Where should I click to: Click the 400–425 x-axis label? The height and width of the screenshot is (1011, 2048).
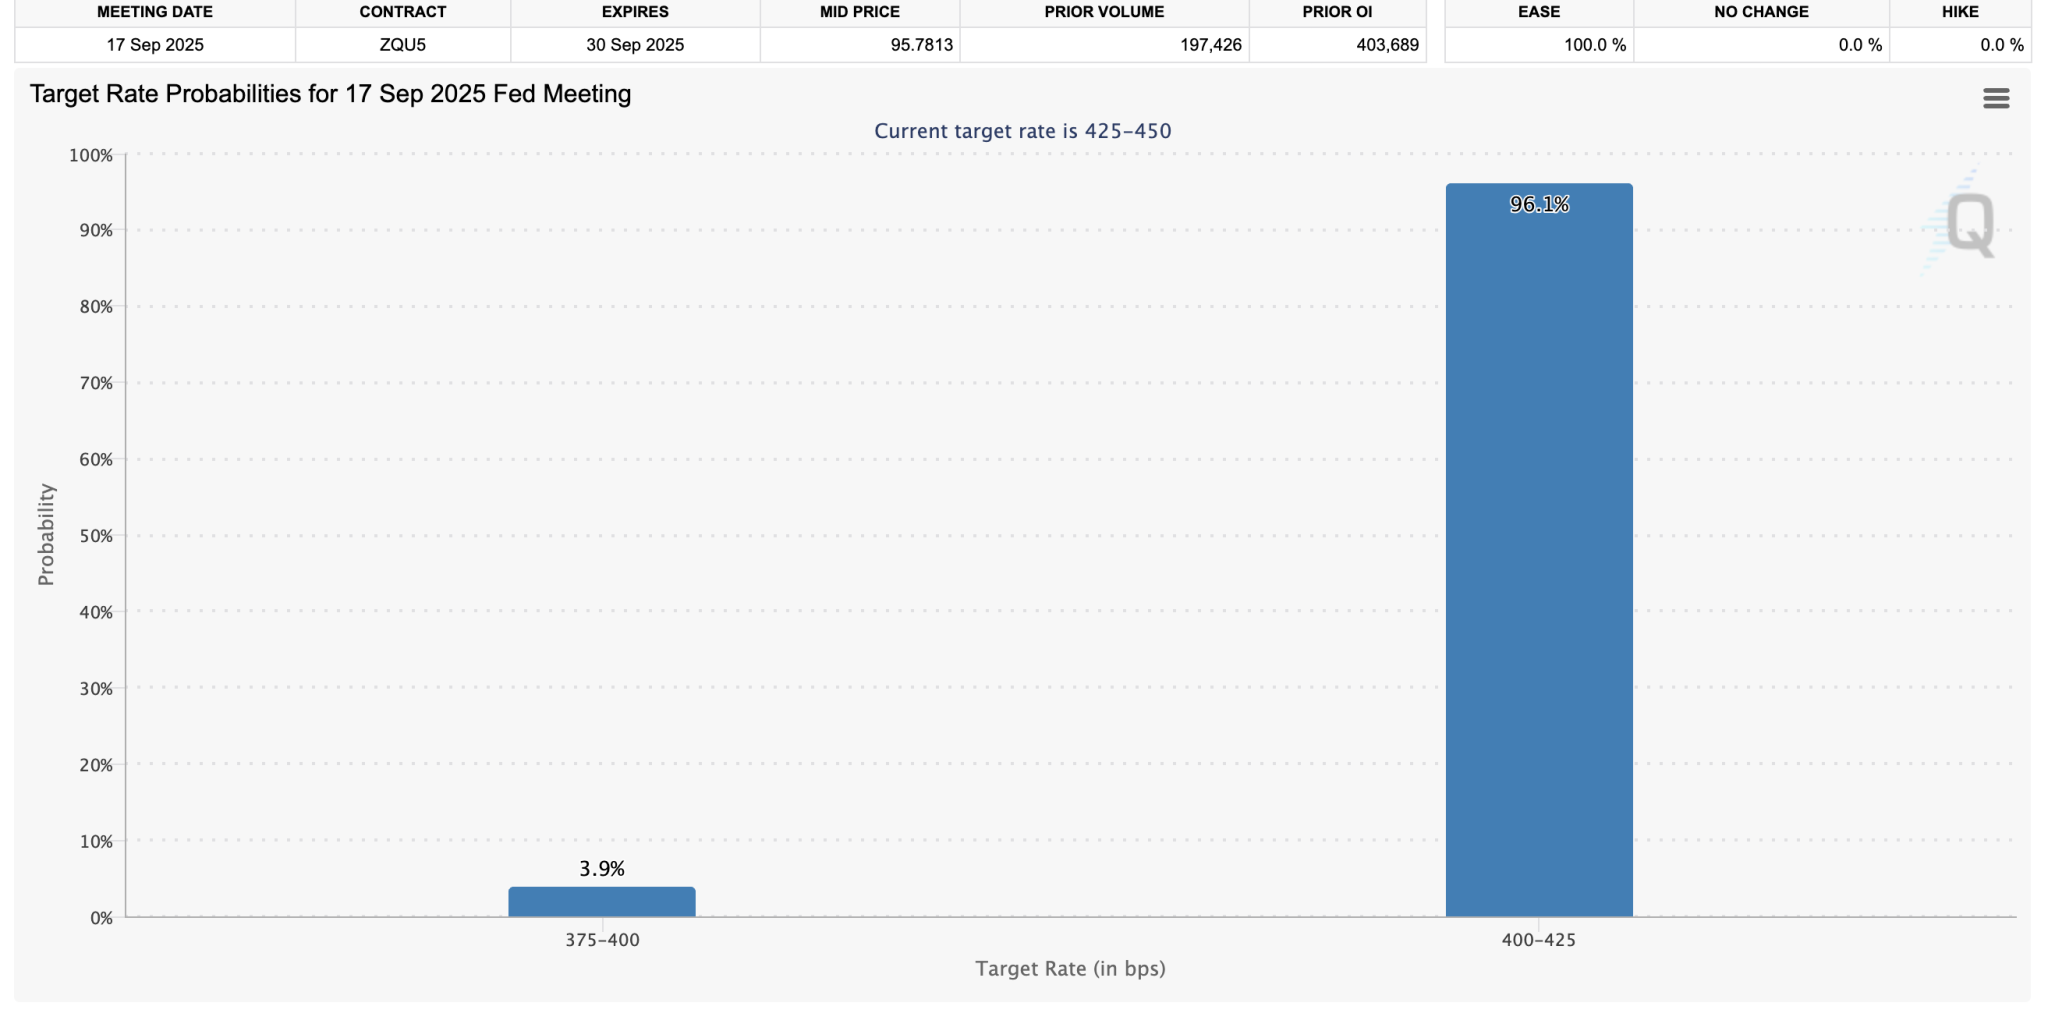tap(1538, 940)
